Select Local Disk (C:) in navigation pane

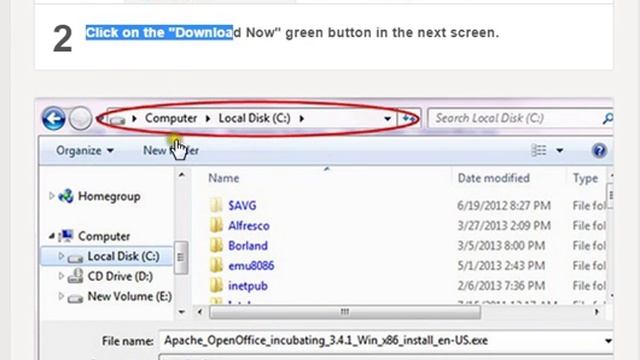[x=123, y=256]
